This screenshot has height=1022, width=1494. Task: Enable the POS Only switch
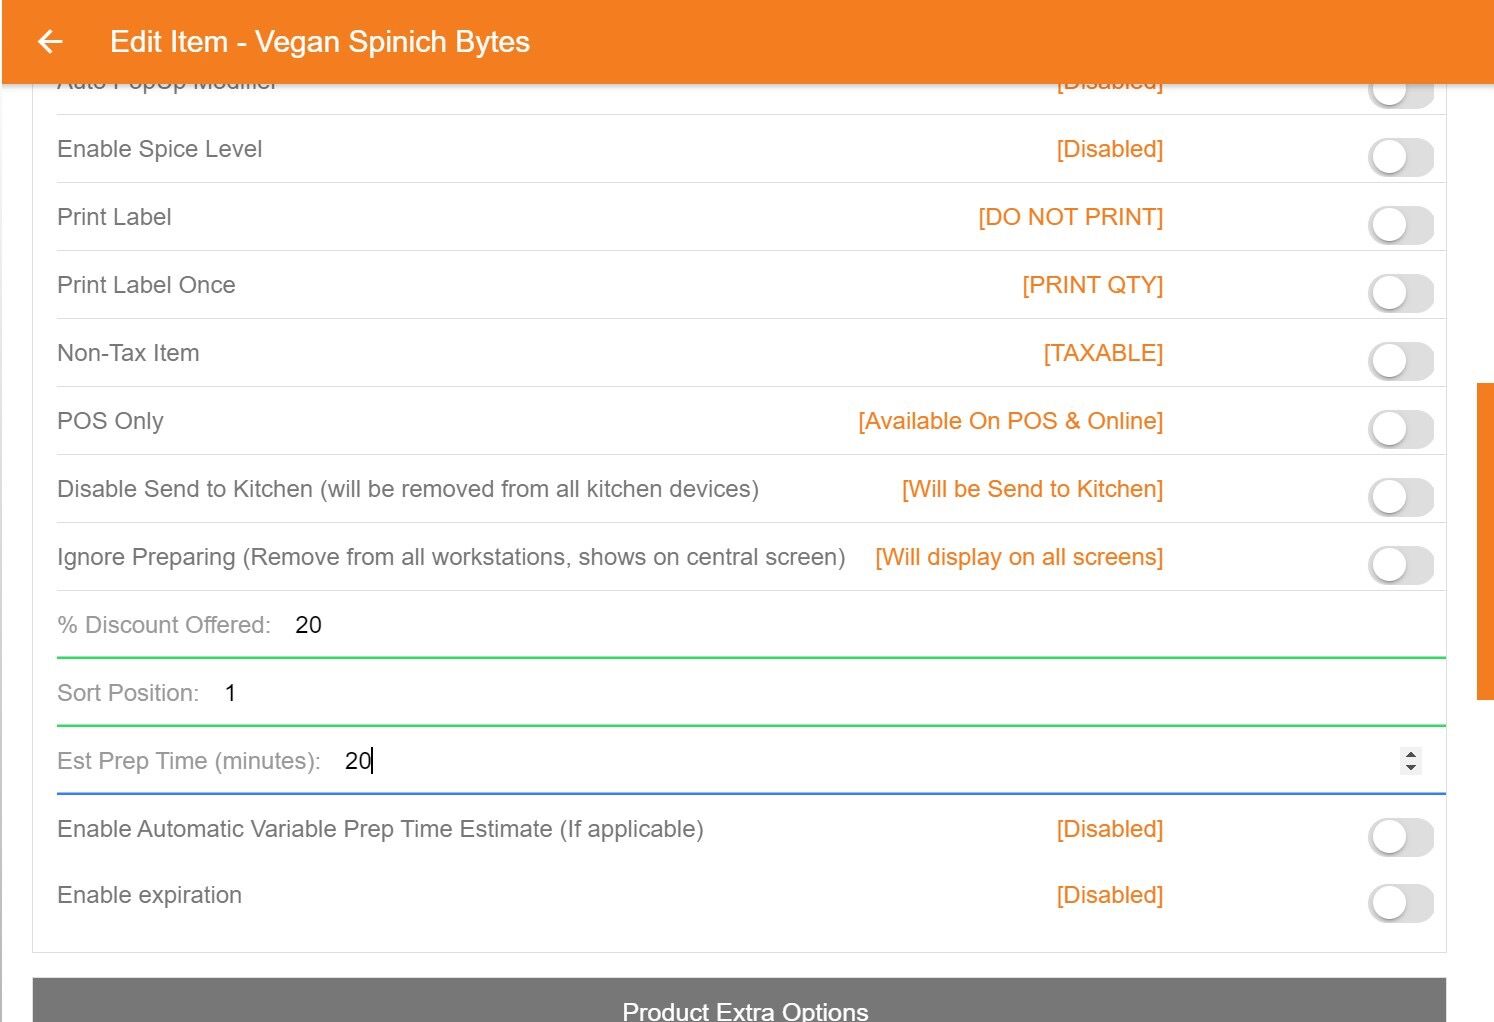1400,429
